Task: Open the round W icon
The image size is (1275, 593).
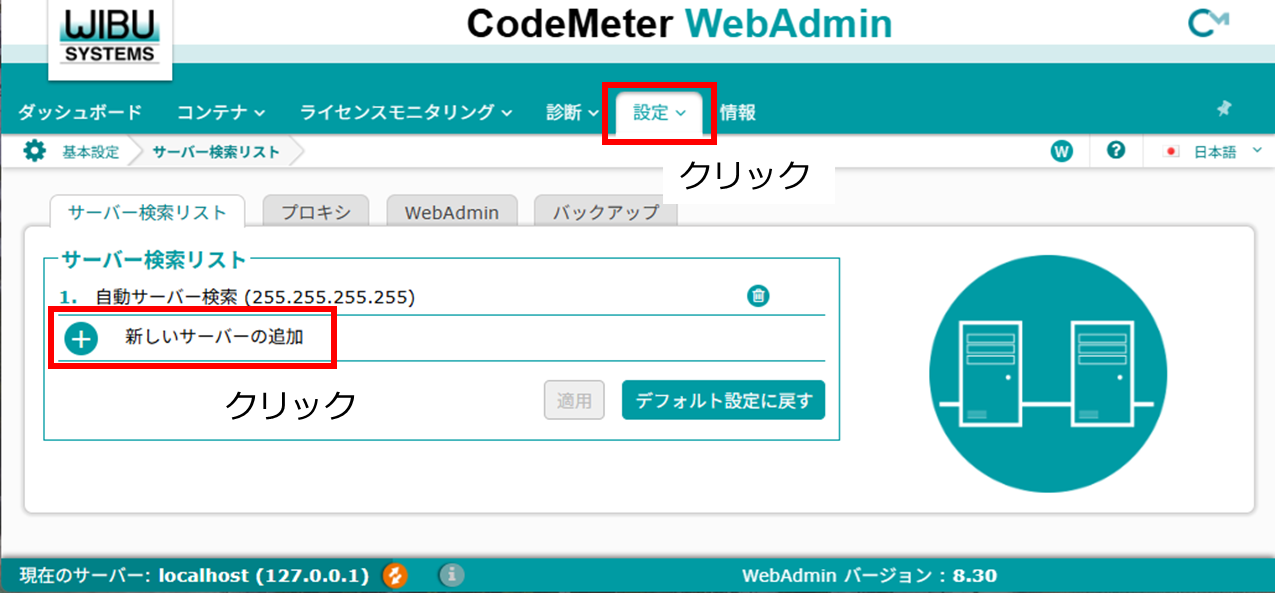Action: click(1061, 152)
